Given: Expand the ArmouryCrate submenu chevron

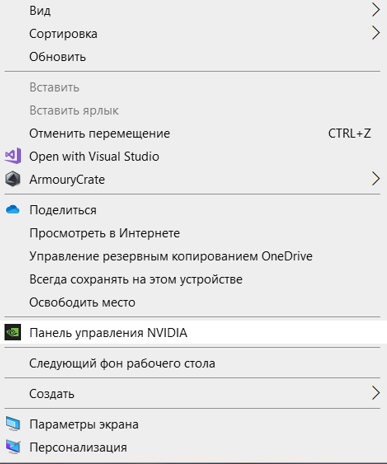Looking at the screenshot, I should click(x=376, y=179).
